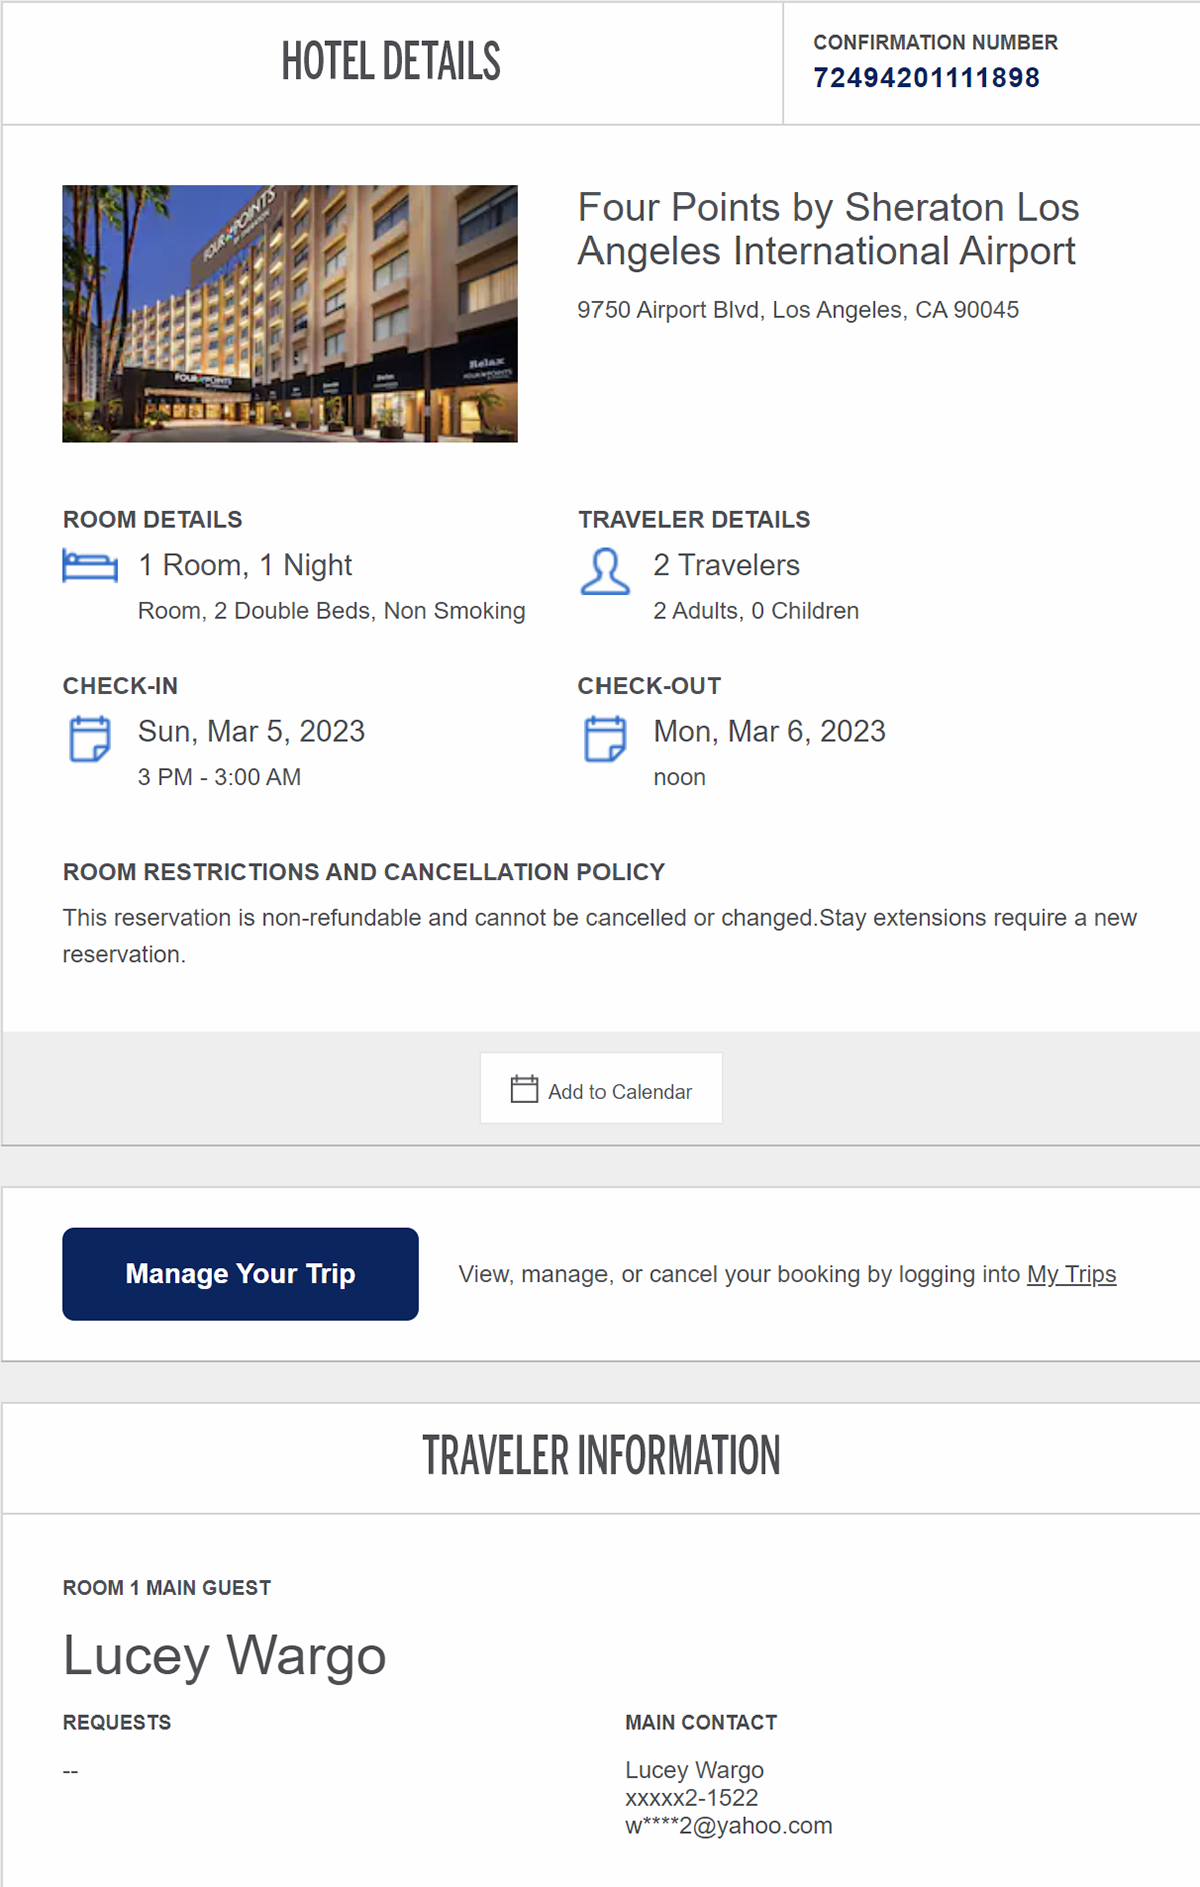The image size is (1200, 1887).
Task: Click the Add to Calendar button
Action: tap(601, 1088)
